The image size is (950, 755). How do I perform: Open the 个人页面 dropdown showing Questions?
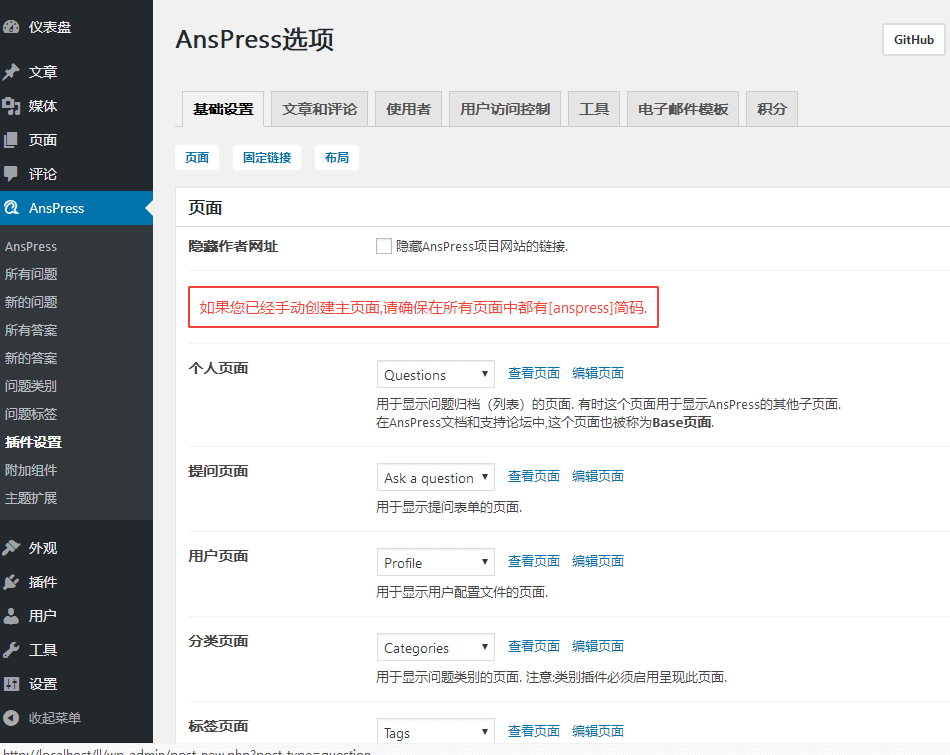pos(436,374)
